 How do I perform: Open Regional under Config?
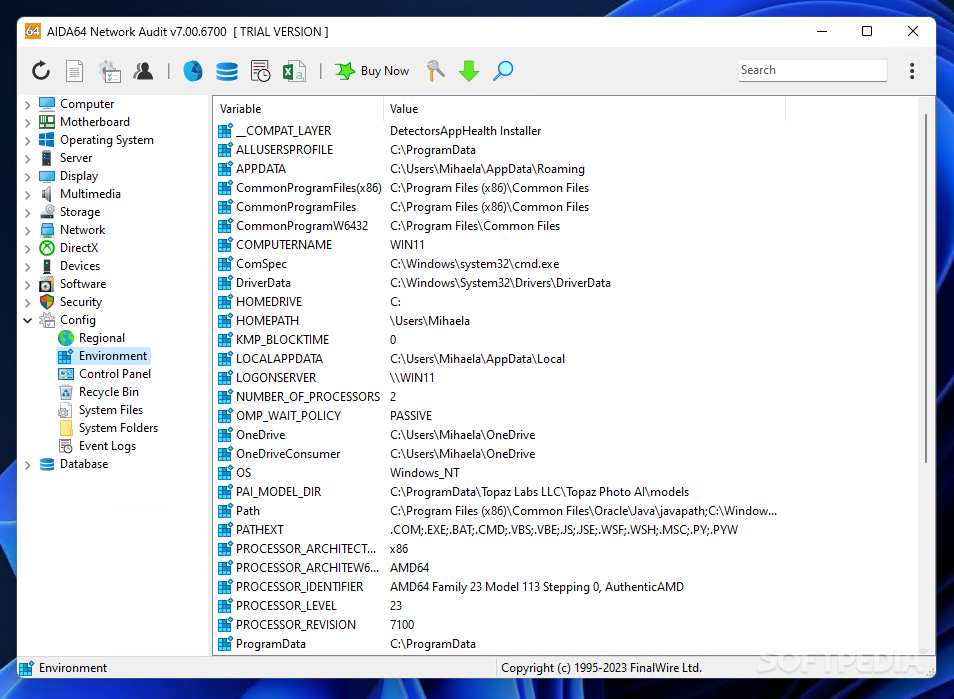click(x=102, y=338)
